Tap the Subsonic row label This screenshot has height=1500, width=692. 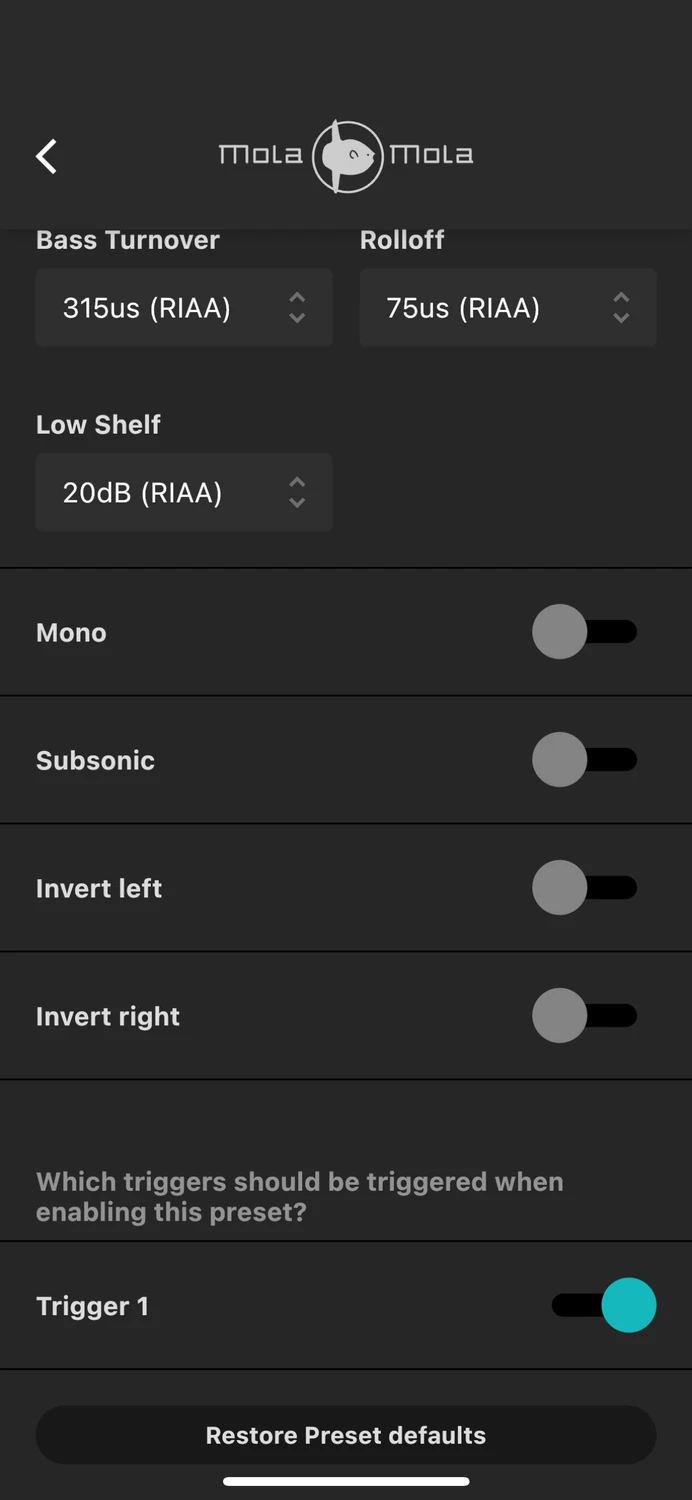click(x=95, y=761)
